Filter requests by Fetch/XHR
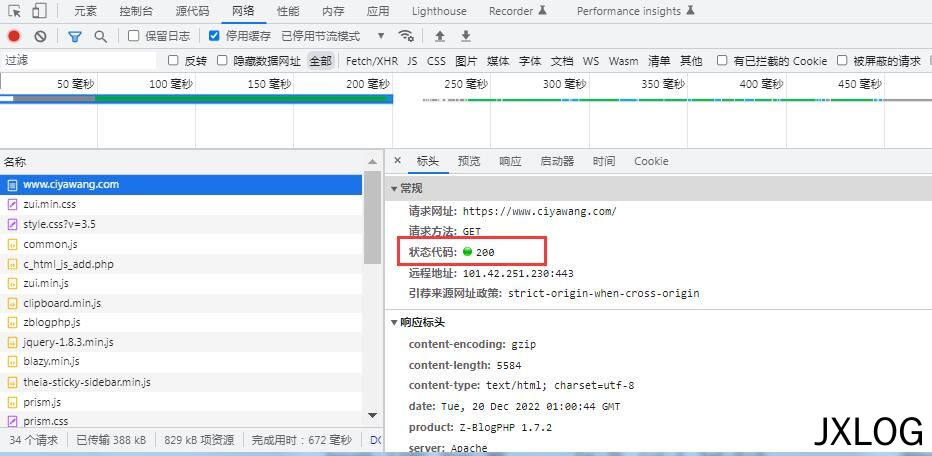932x456 pixels. (x=372, y=61)
